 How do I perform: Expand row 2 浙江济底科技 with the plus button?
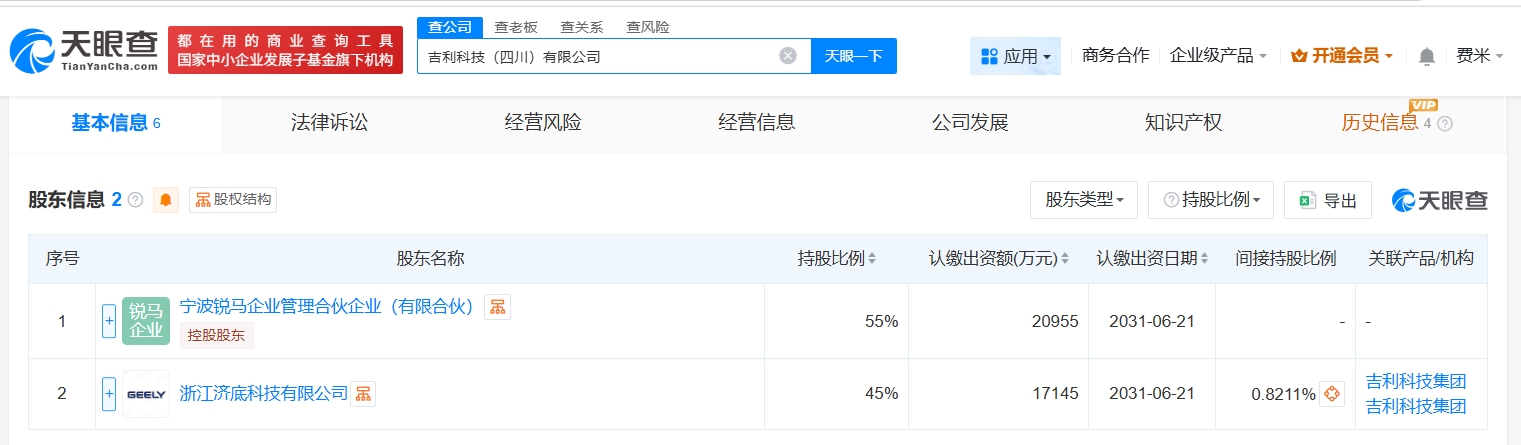[109, 394]
